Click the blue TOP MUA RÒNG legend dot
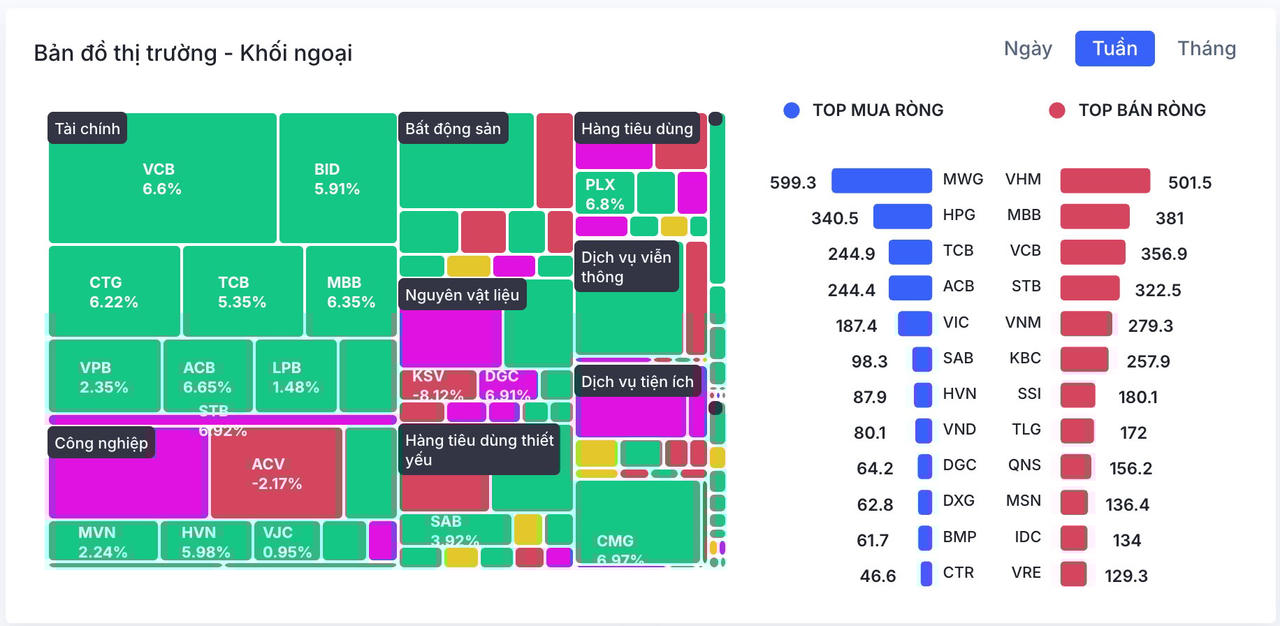Image resolution: width=1280 pixels, height=626 pixels. point(792,110)
